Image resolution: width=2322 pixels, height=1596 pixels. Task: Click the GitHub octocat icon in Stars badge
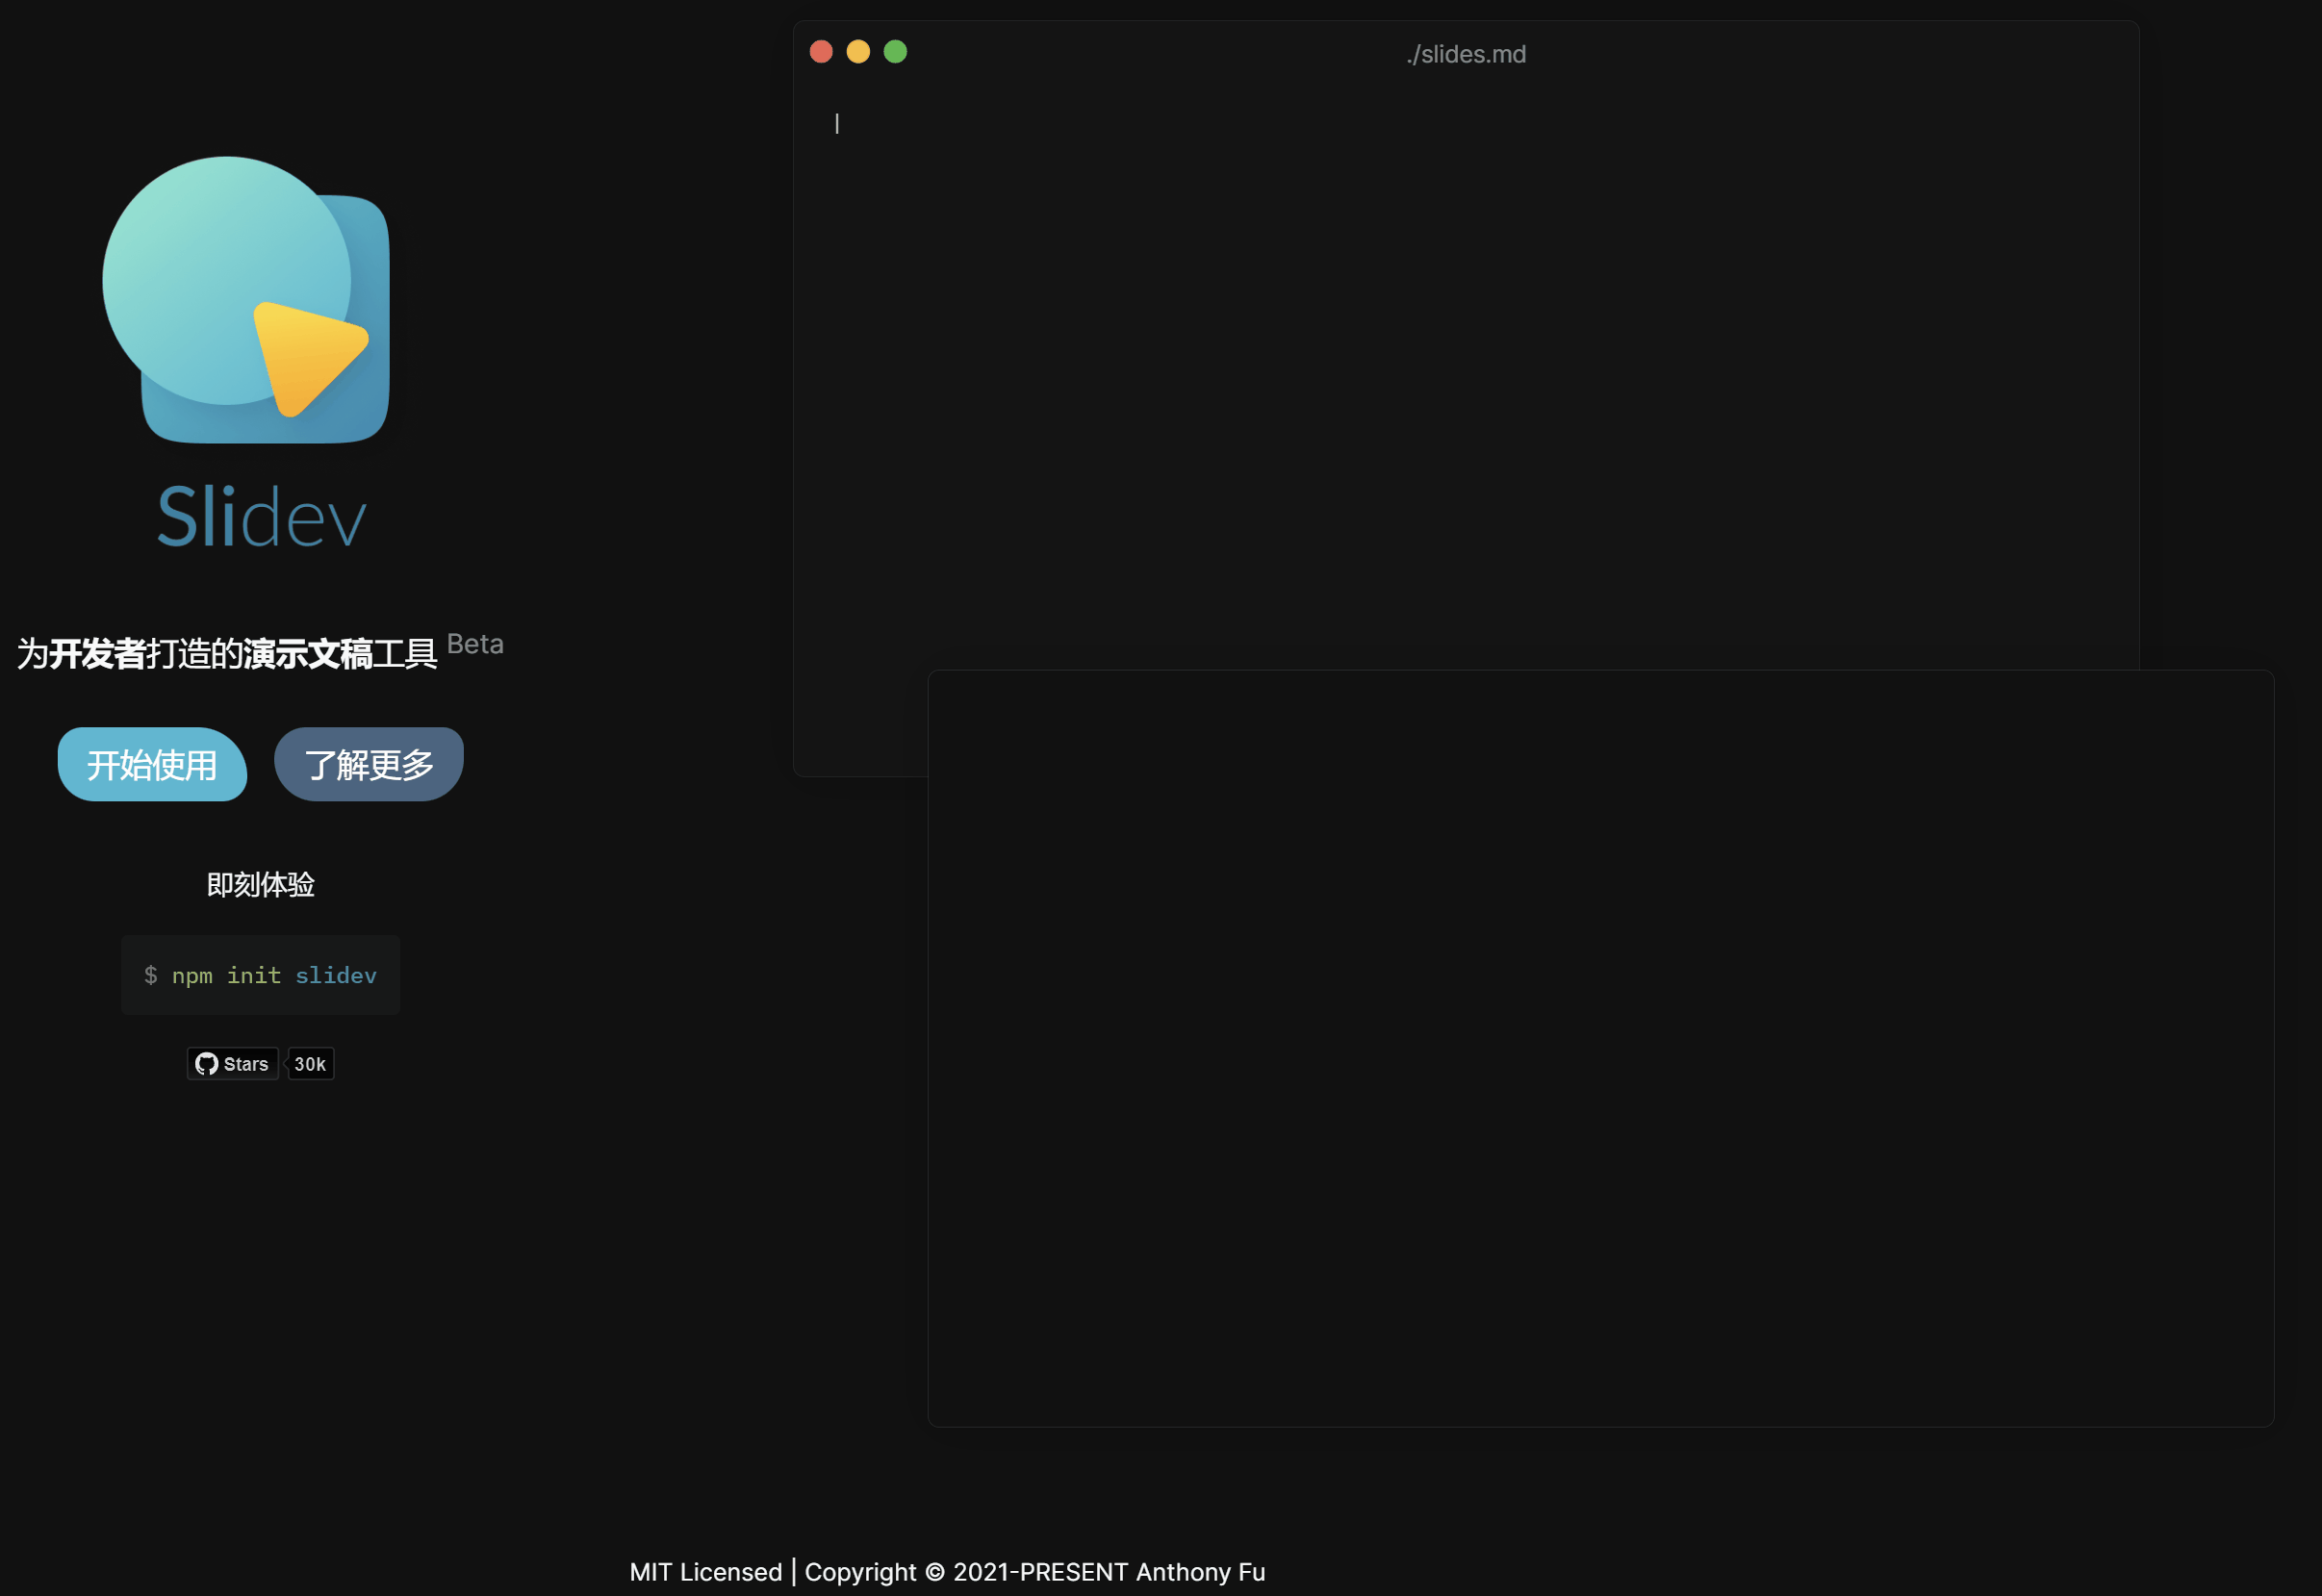[206, 1064]
